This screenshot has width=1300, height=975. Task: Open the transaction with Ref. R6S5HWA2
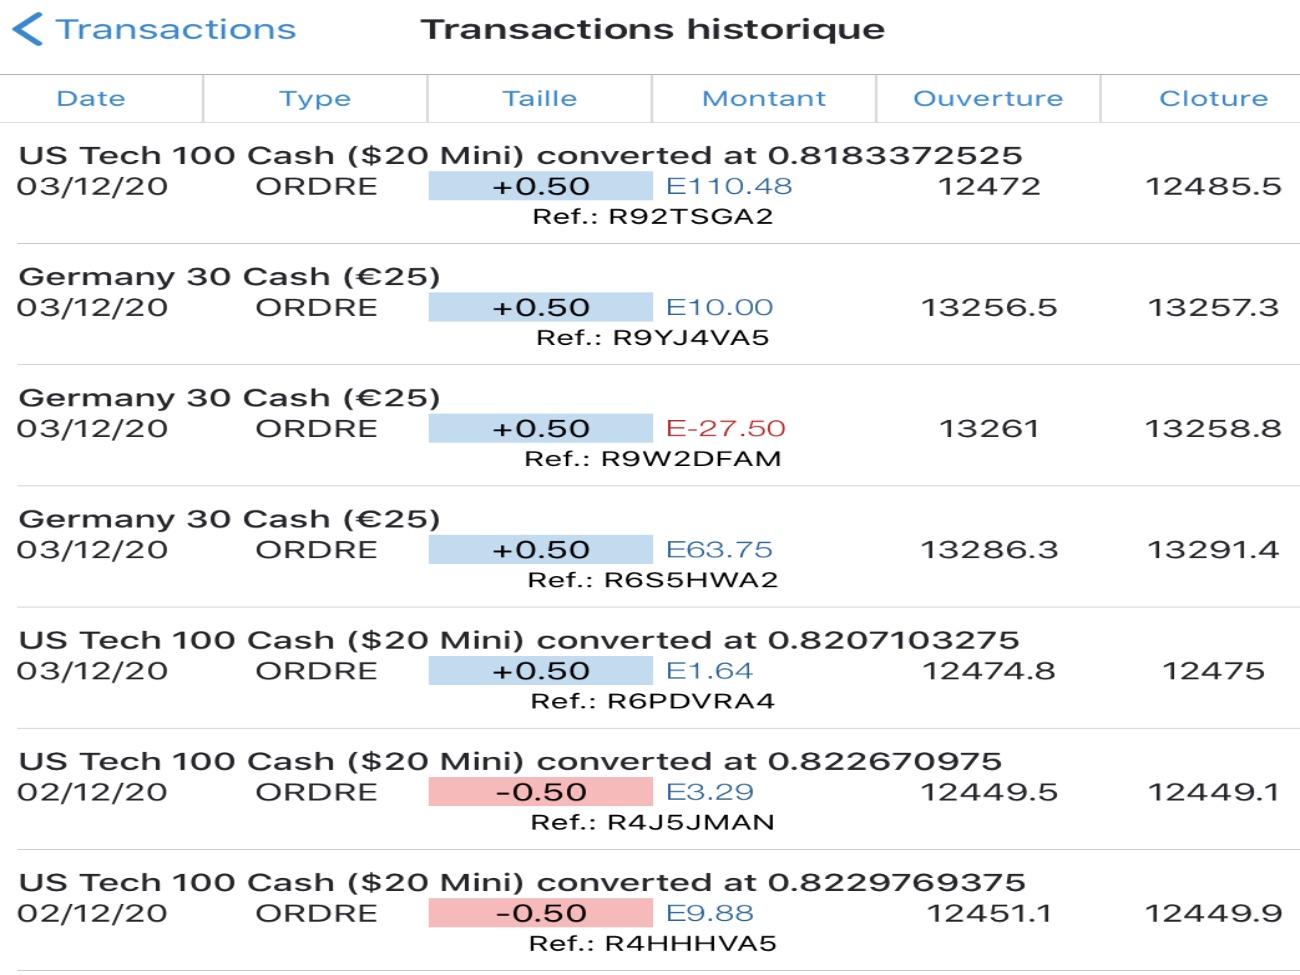point(652,580)
